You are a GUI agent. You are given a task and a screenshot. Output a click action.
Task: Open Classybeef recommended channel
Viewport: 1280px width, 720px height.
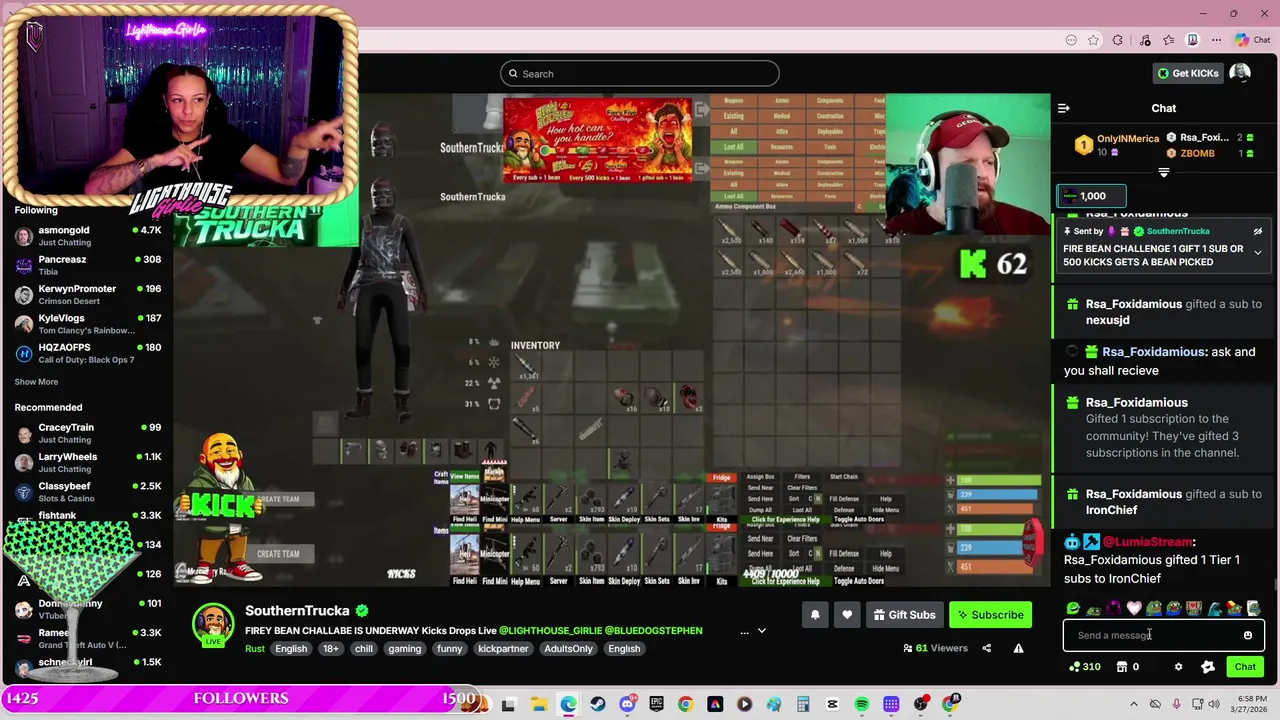coord(88,491)
